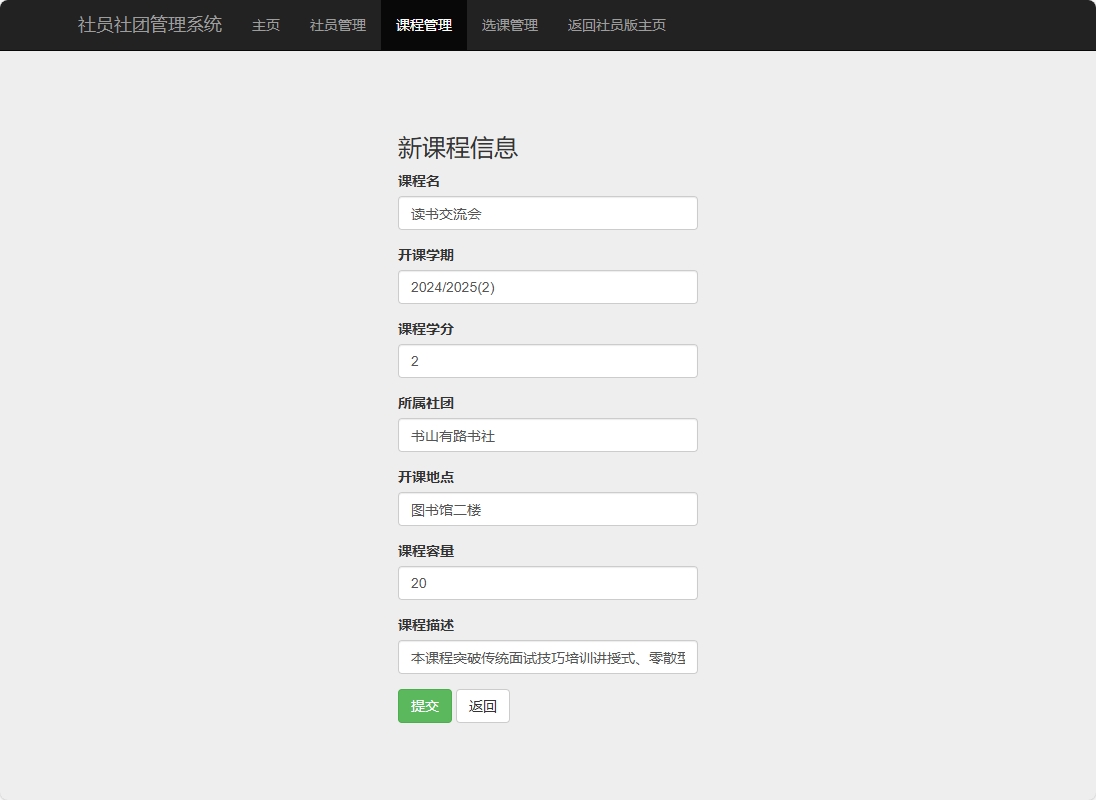The width and height of the screenshot is (1096, 800).
Task: Click the 新课程信息 page heading
Action: pos(459,148)
